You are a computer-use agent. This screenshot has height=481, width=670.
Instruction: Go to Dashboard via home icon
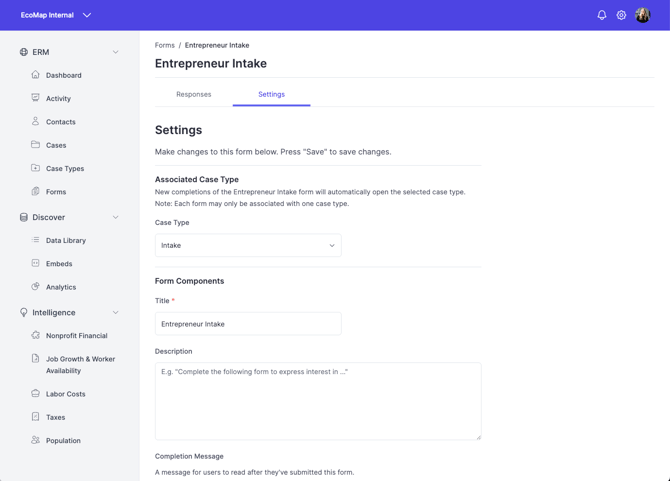(x=35, y=75)
